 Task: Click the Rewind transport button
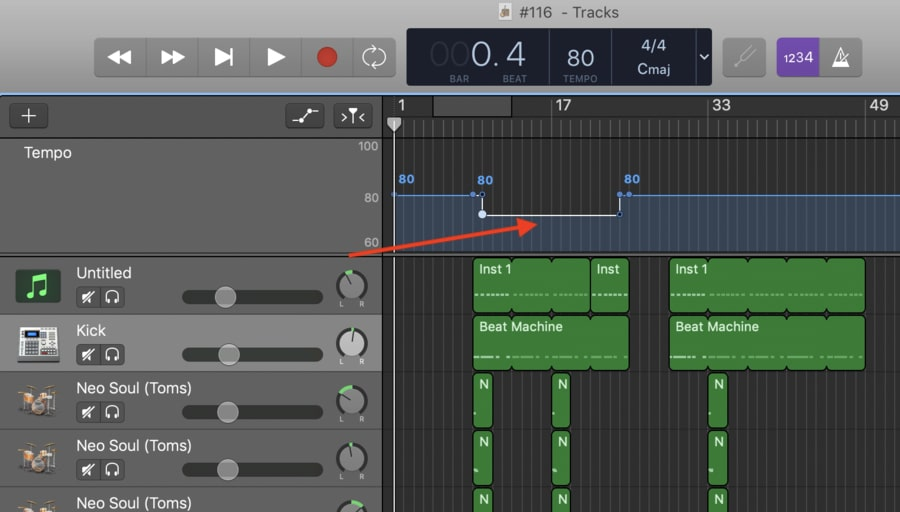[120, 57]
